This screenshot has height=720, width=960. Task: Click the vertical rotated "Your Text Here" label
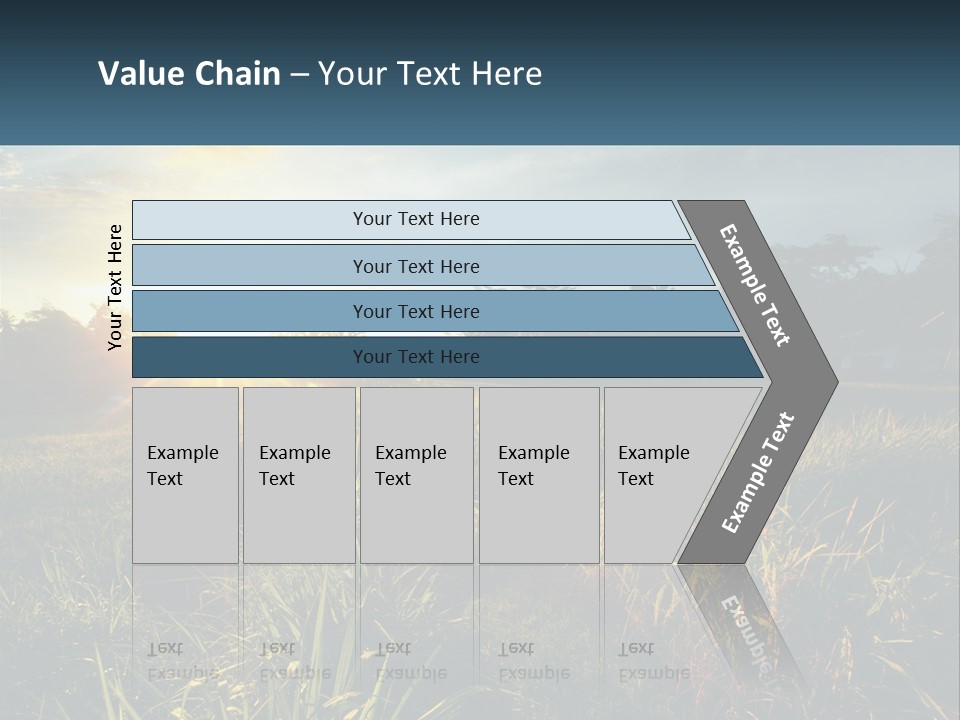(x=115, y=287)
